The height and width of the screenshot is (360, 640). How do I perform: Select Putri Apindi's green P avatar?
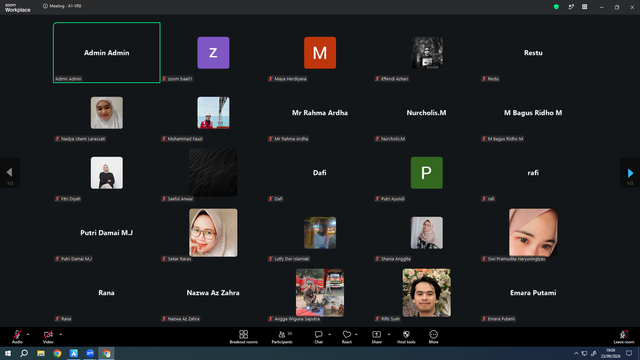click(427, 173)
